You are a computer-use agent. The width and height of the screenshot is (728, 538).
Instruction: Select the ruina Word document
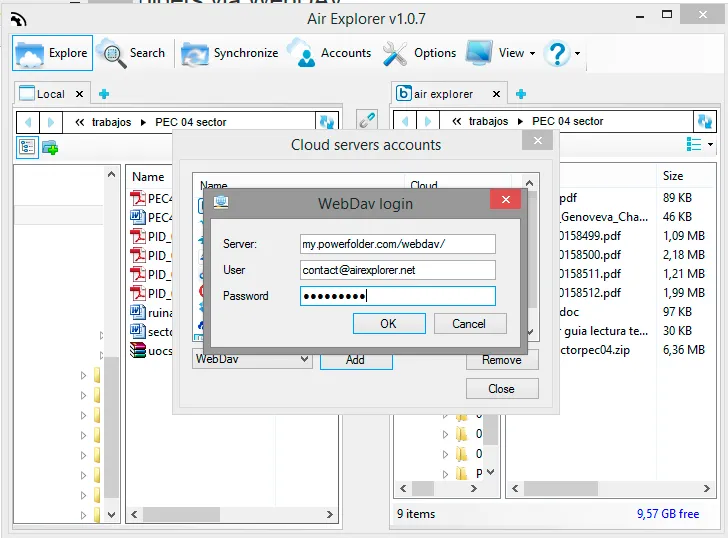151,312
